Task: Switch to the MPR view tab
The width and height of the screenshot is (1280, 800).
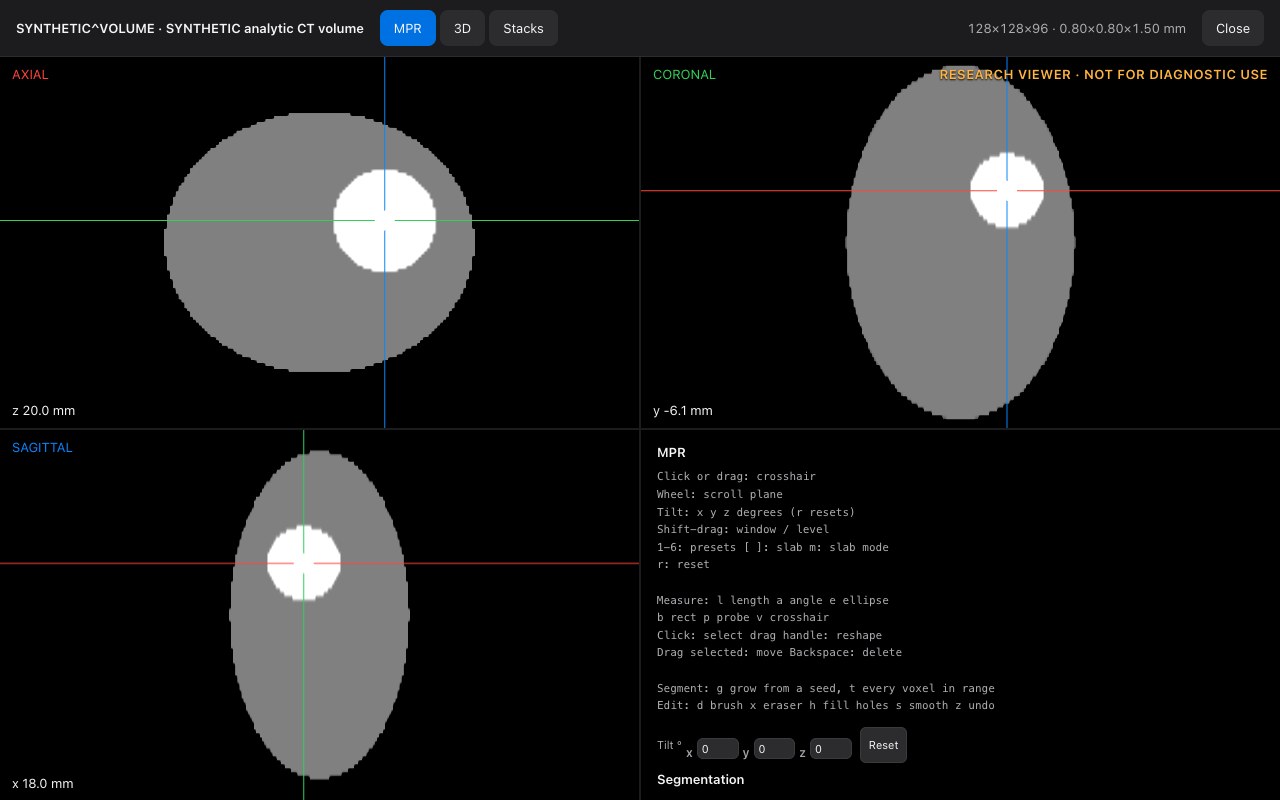Action: coord(408,28)
